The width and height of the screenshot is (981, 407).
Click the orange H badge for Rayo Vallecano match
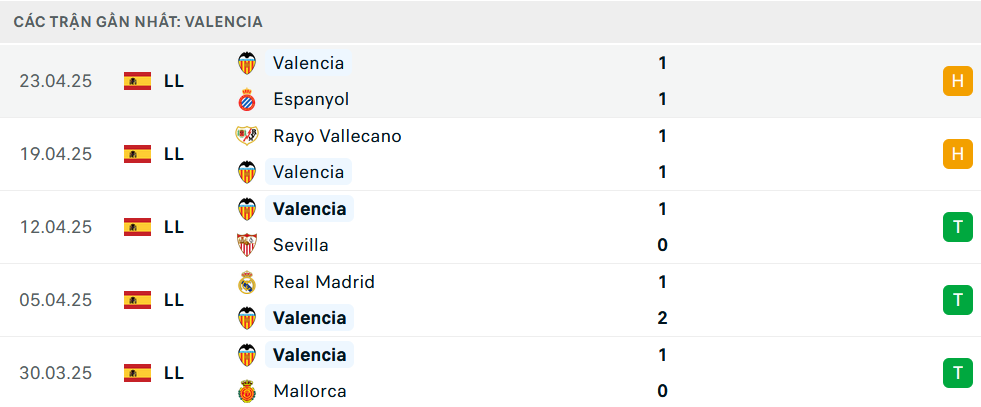958,154
